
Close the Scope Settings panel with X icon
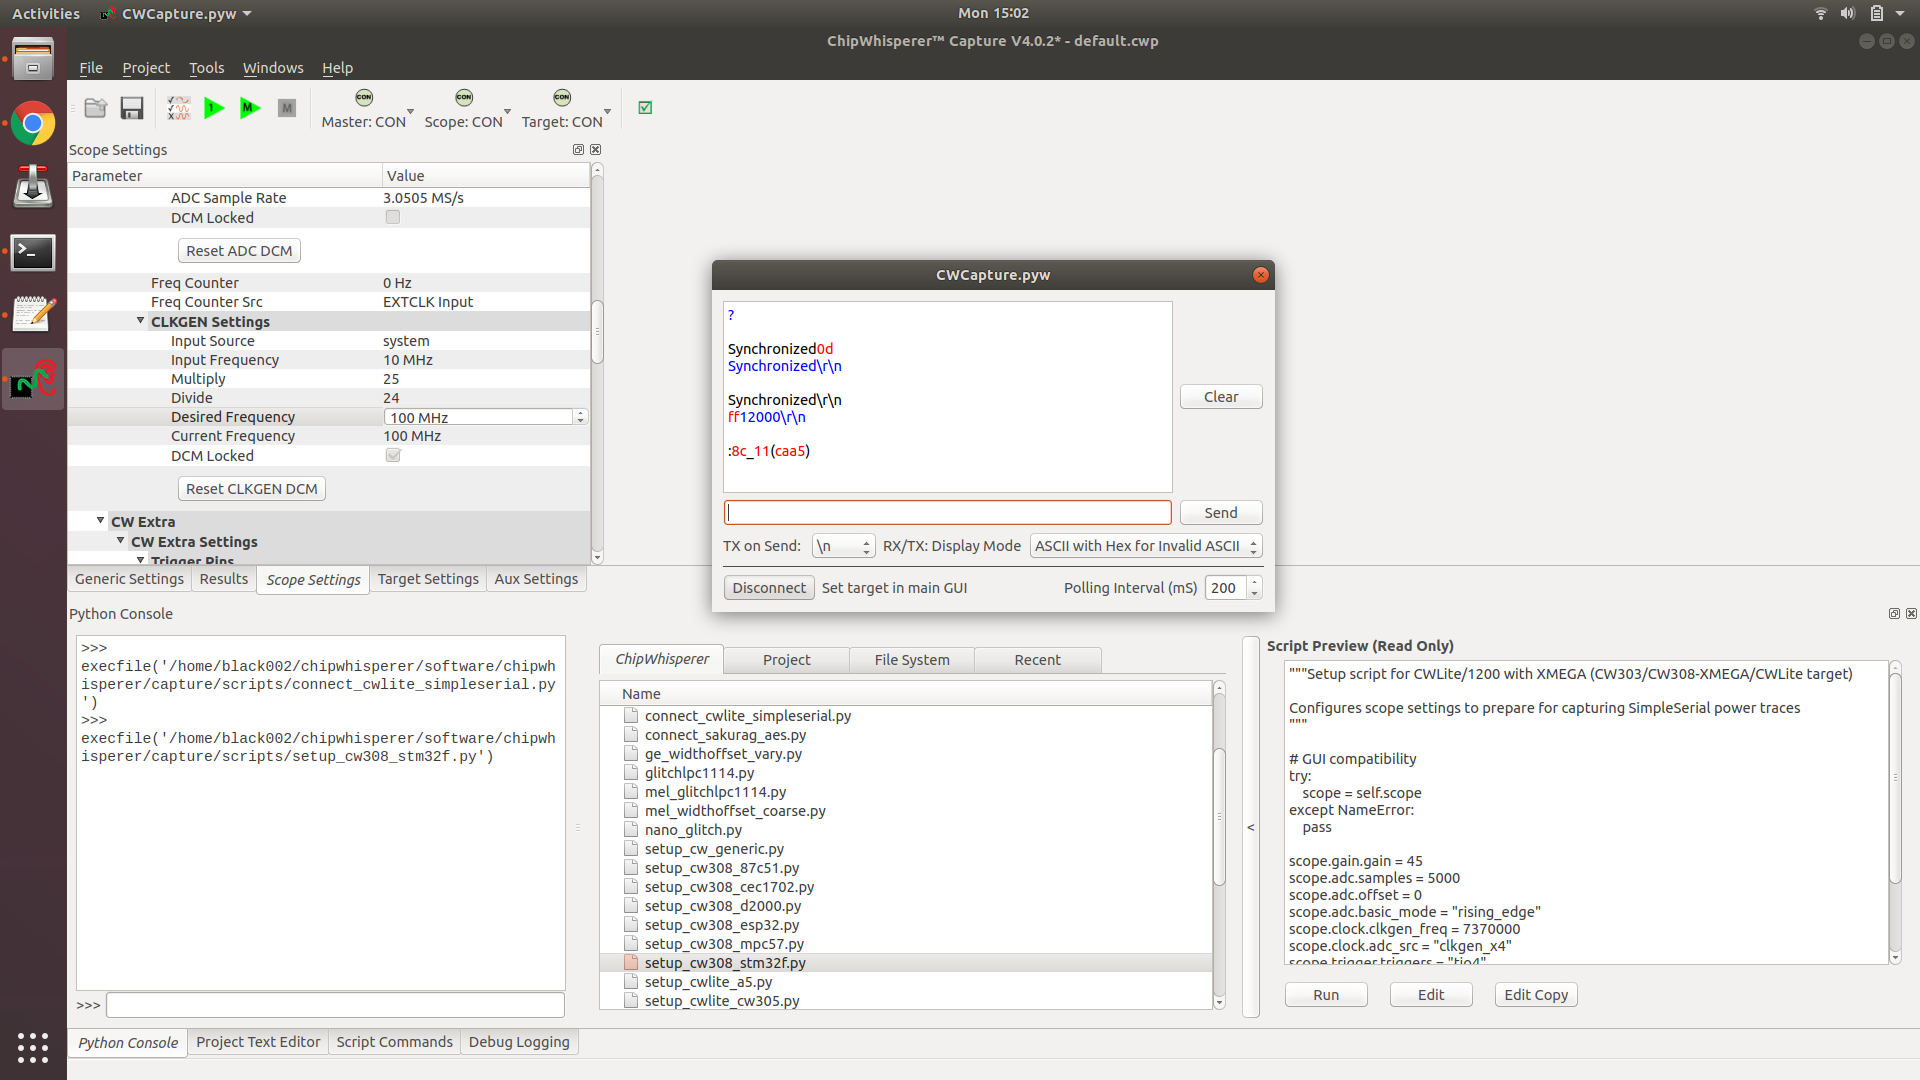pyautogui.click(x=596, y=150)
